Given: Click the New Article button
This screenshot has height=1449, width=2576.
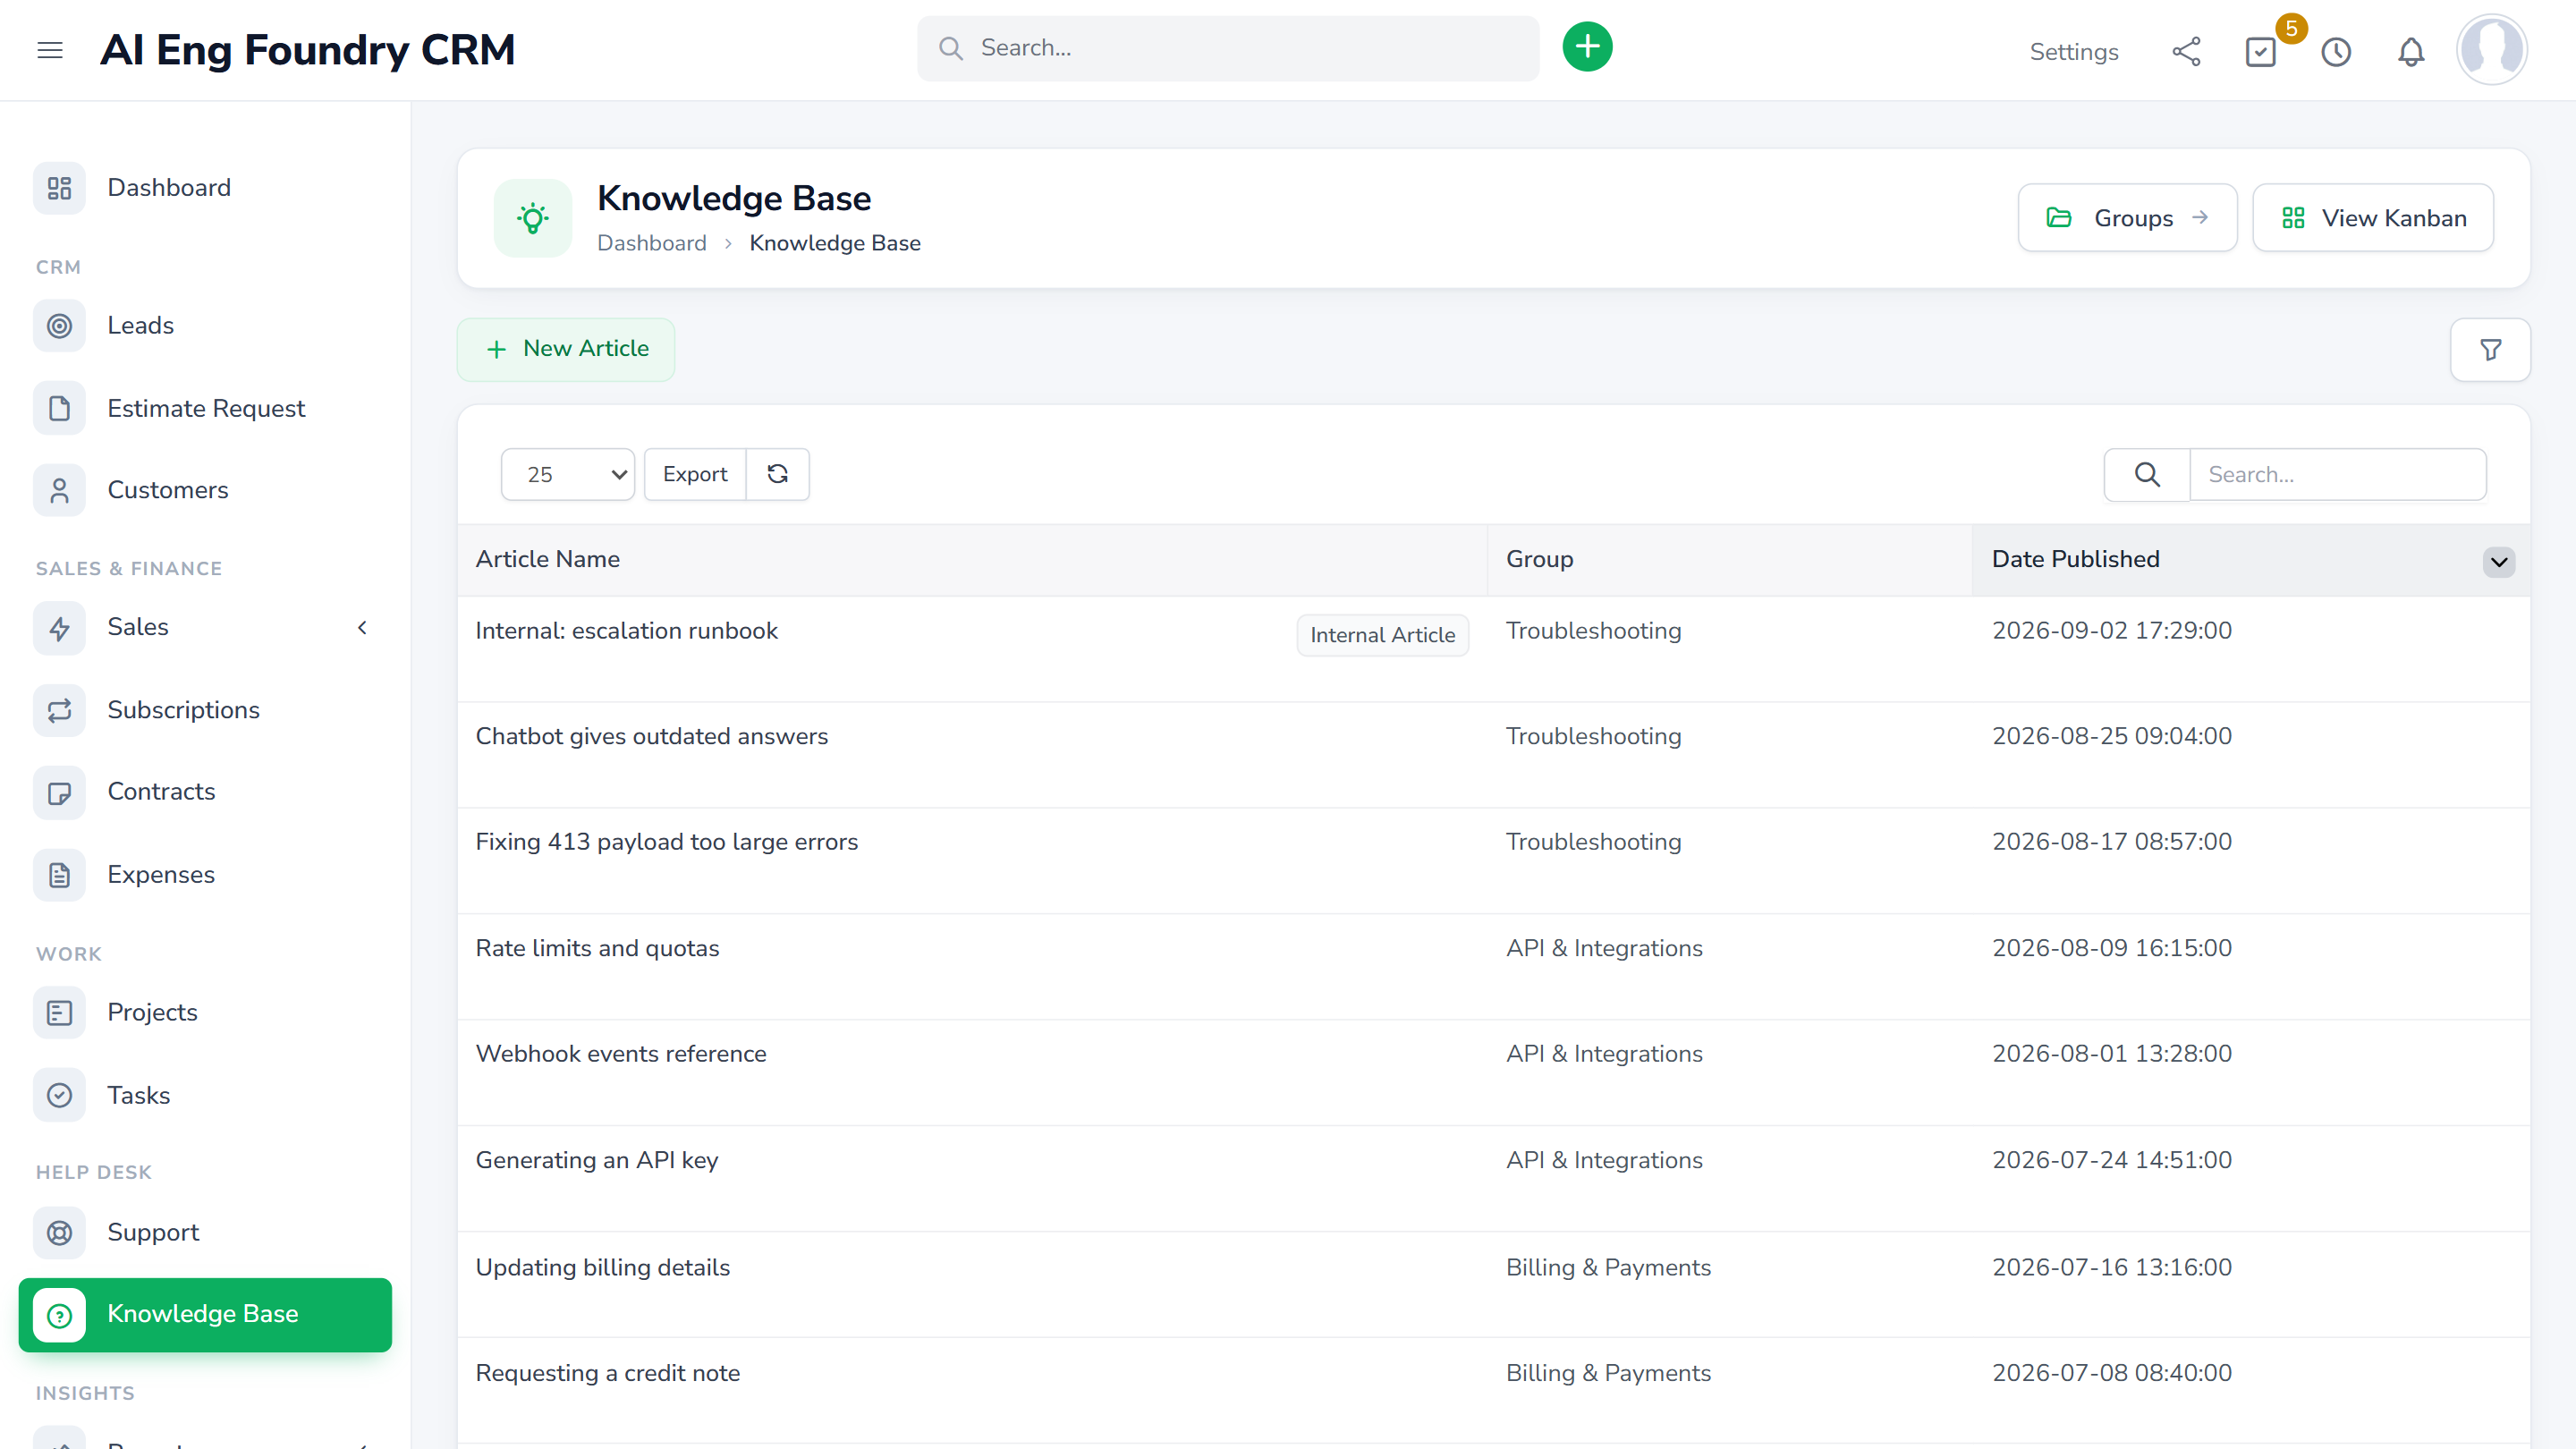Looking at the screenshot, I should tap(566, 349).
